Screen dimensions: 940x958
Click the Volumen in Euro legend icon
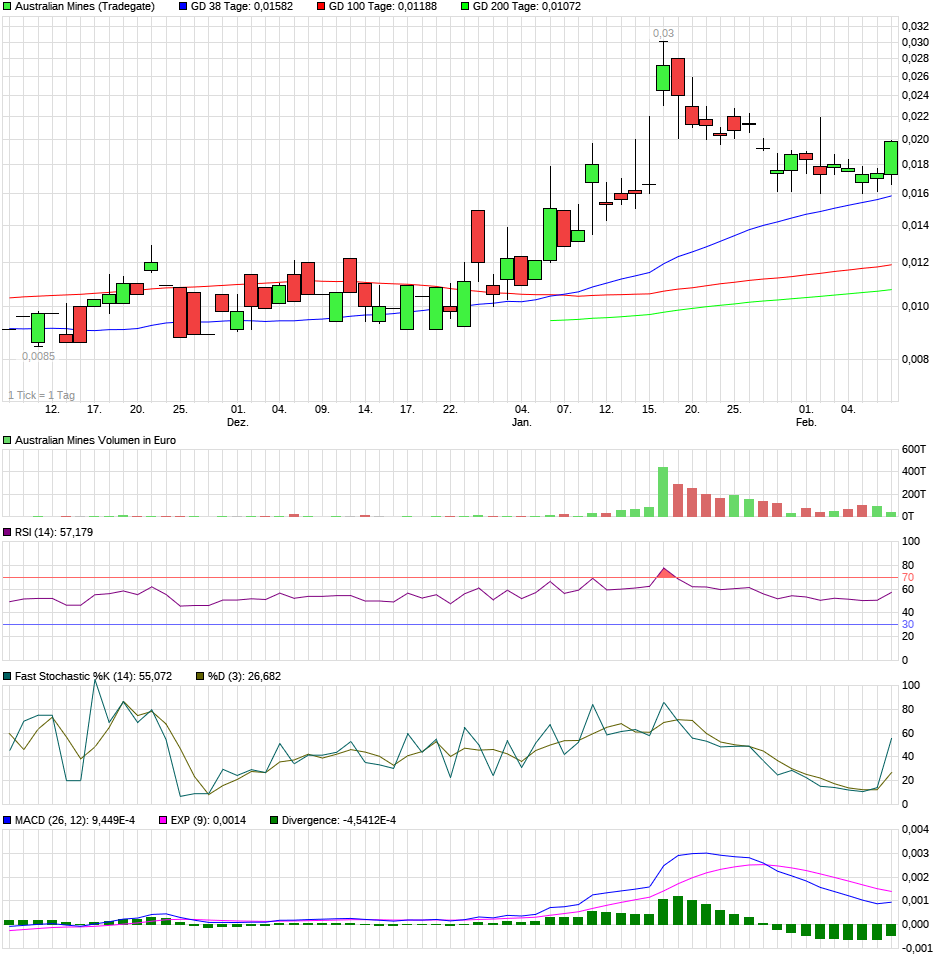pos(8,438)
